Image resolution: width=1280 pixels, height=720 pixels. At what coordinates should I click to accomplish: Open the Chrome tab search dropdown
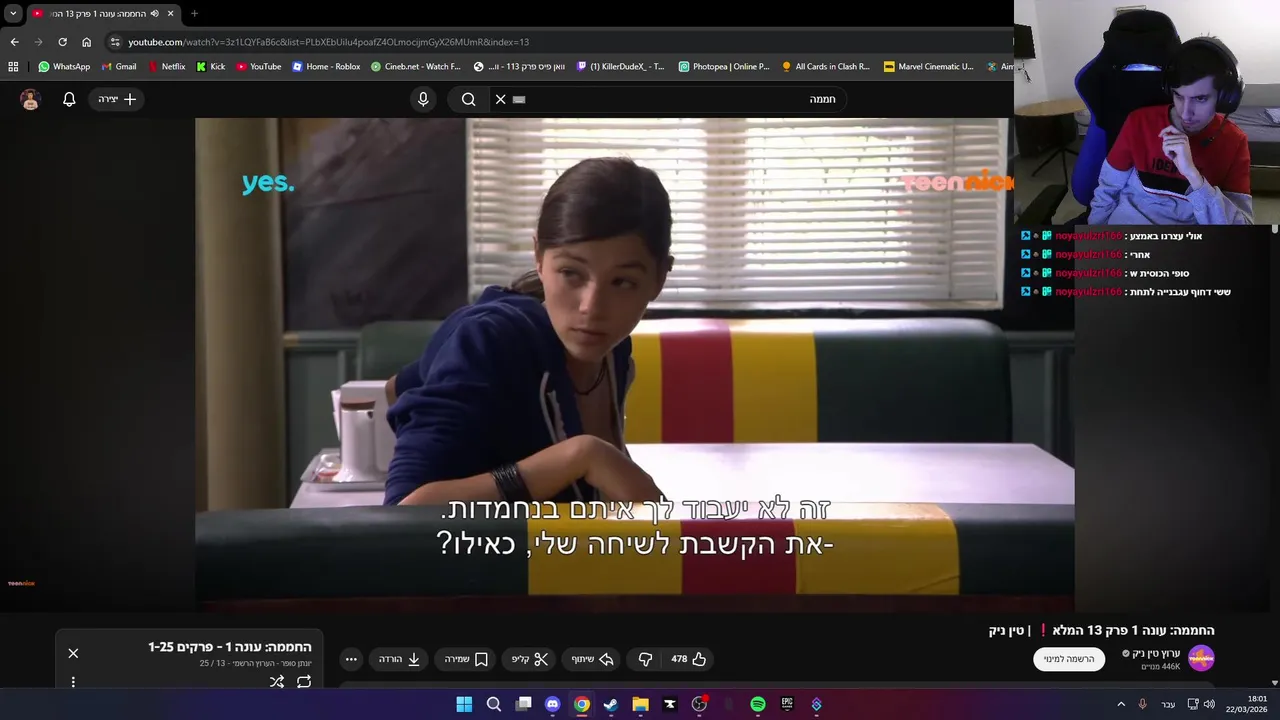click(x=13, y=14)
